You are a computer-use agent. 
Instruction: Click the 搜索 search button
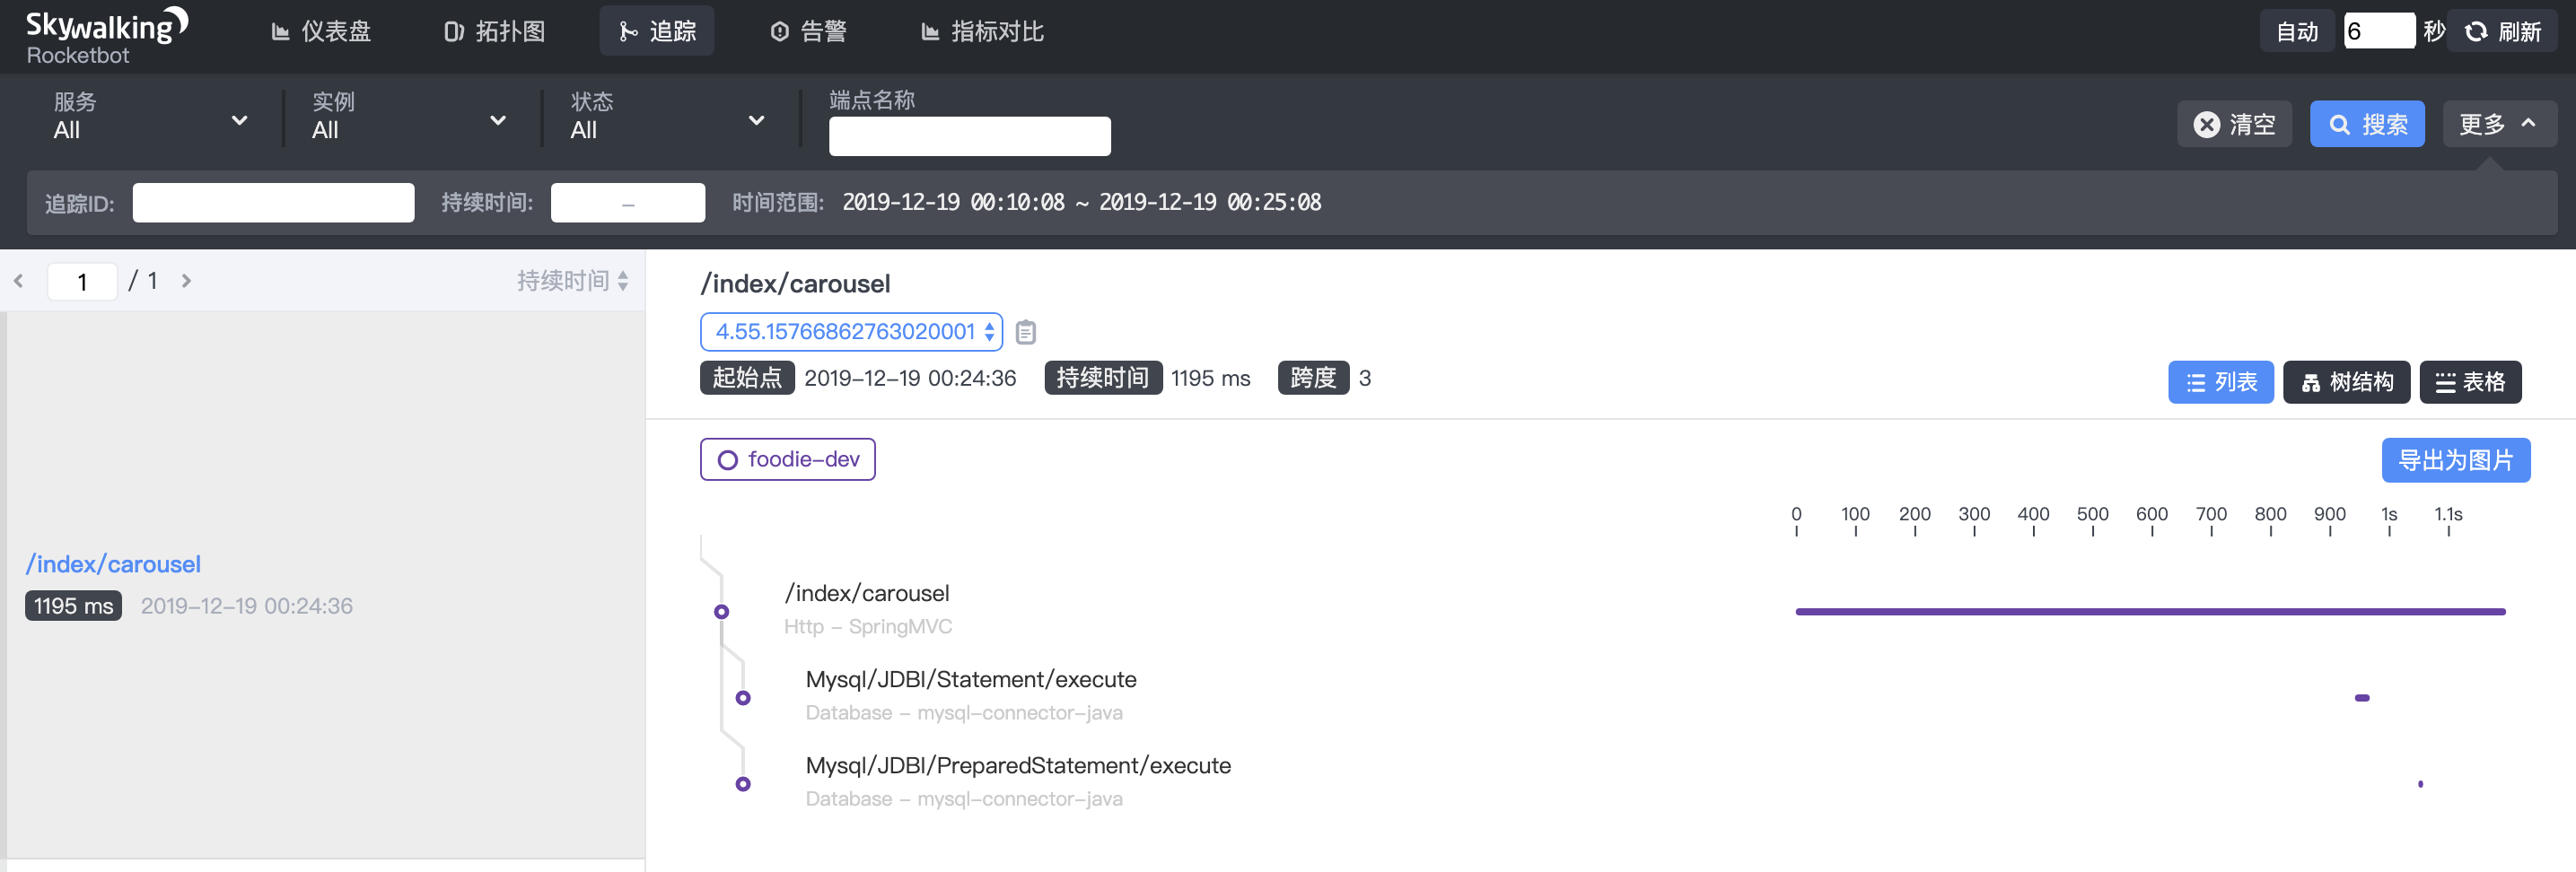tap(2367, 124)
